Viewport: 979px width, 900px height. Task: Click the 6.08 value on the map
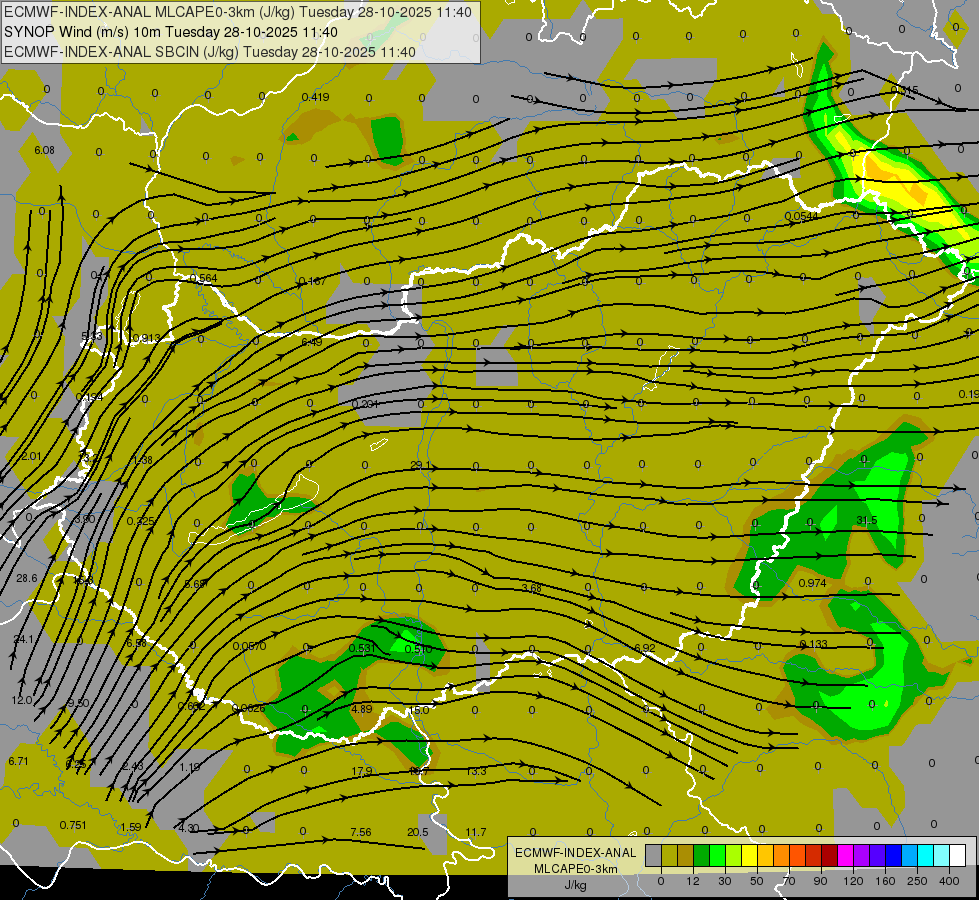pos(44,150)
